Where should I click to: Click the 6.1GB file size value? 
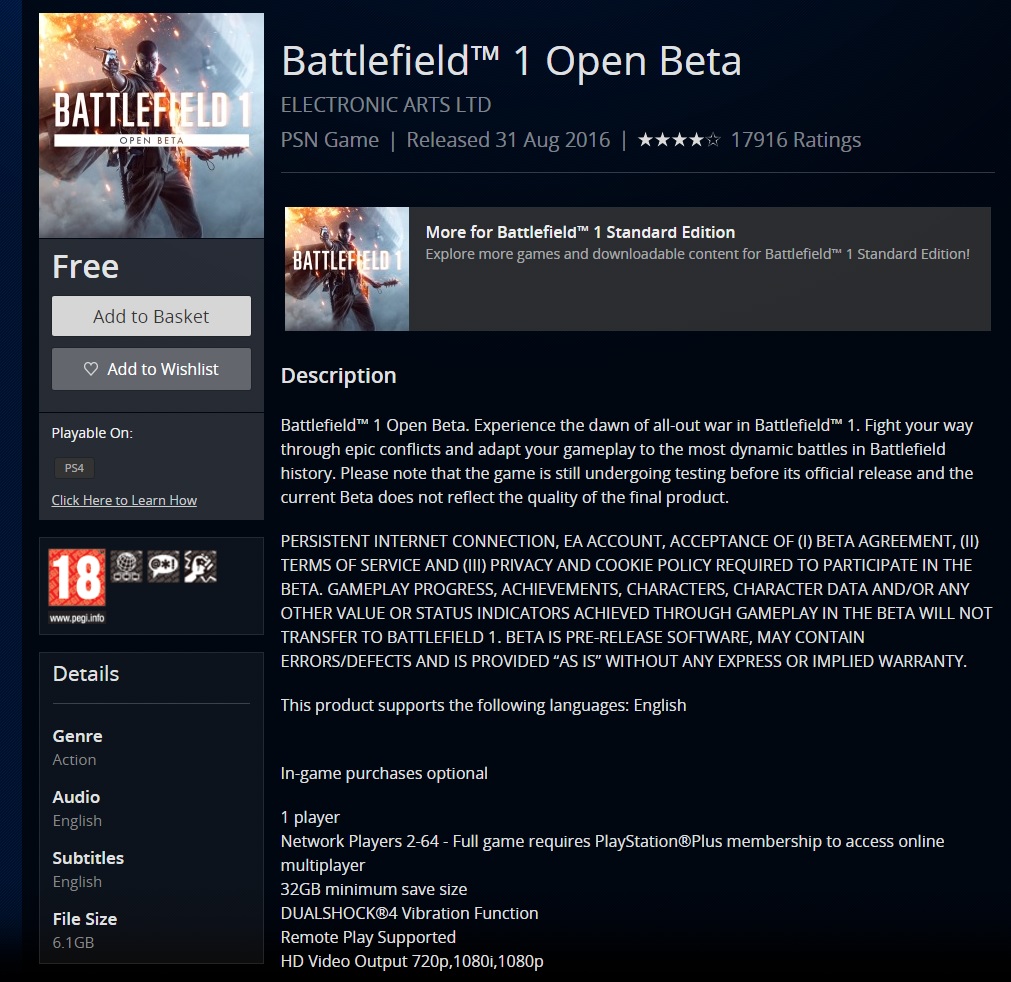click(74, 943)
